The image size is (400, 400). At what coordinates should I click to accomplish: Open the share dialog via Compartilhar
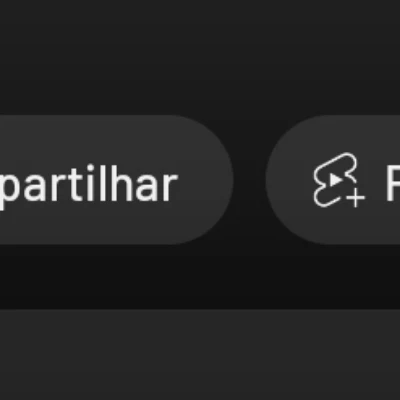tap(116, 180)
